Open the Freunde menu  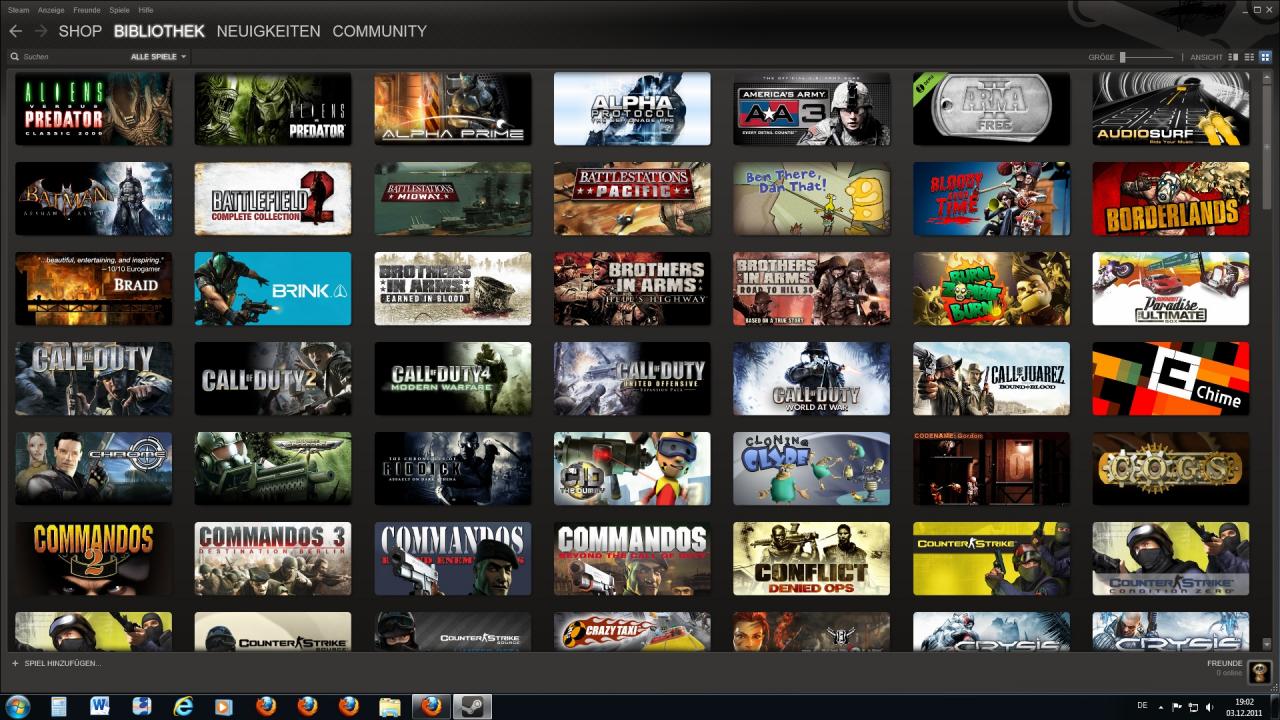click(86, 9)
